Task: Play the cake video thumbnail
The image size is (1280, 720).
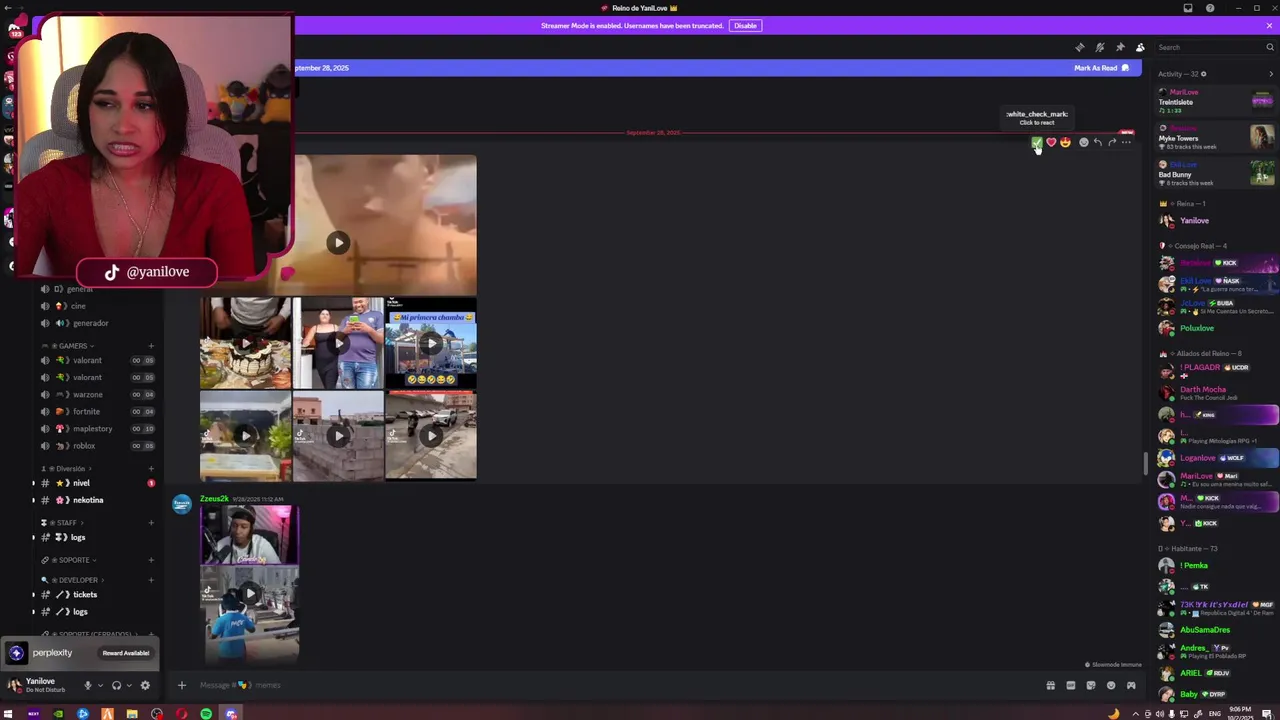Action: coord(245,343)
